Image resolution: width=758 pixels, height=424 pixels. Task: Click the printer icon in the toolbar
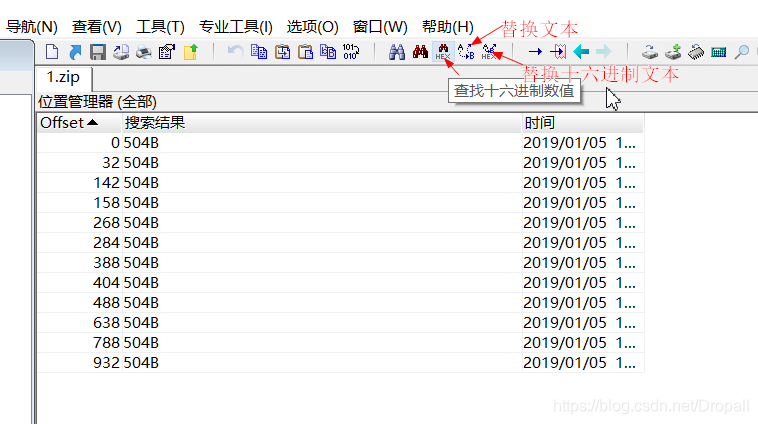coord(144,51)
